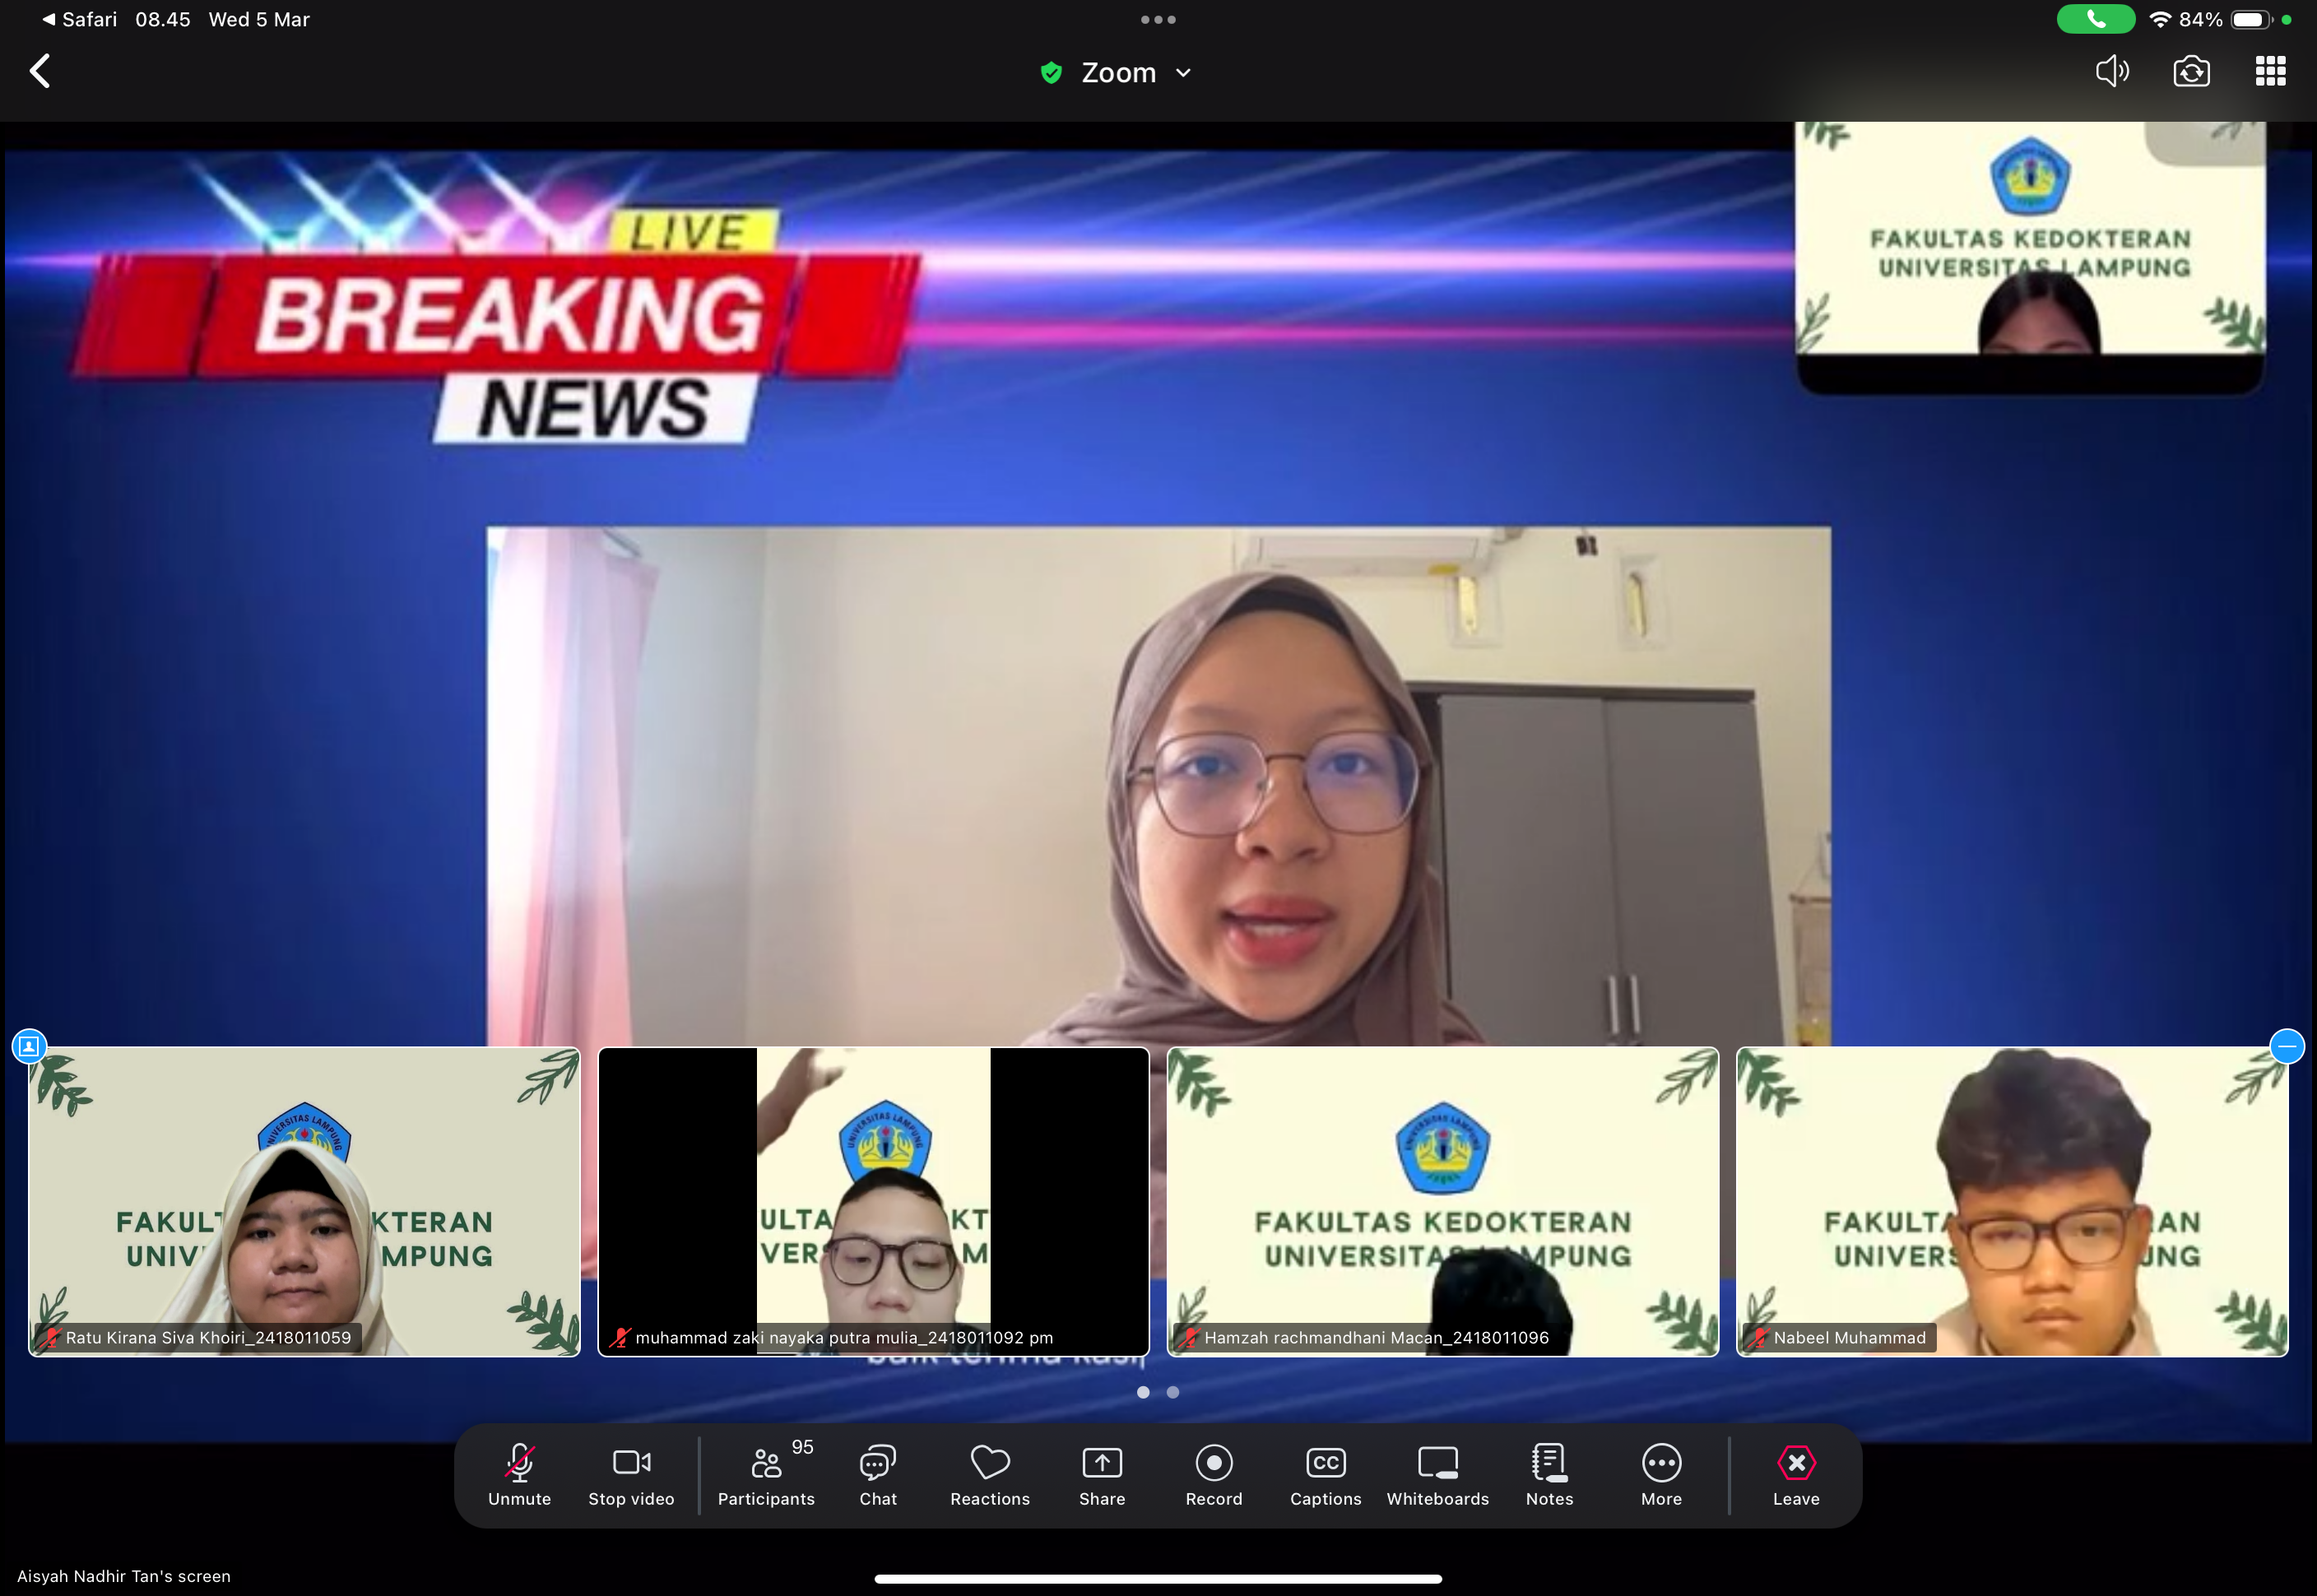This screenshot has height=1596, width=2317.
Task: Leave the meeting
Action: click(1796, 1475)
